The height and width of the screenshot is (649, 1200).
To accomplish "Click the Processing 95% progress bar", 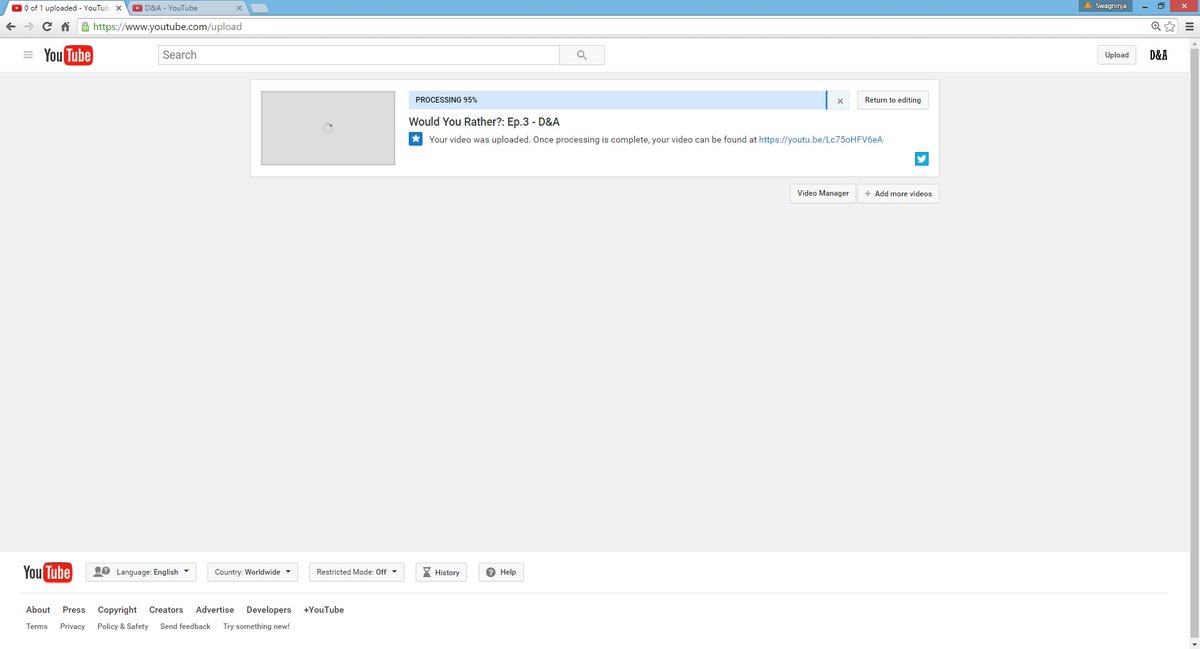I will pyautogui.click(x=618, y=100).
